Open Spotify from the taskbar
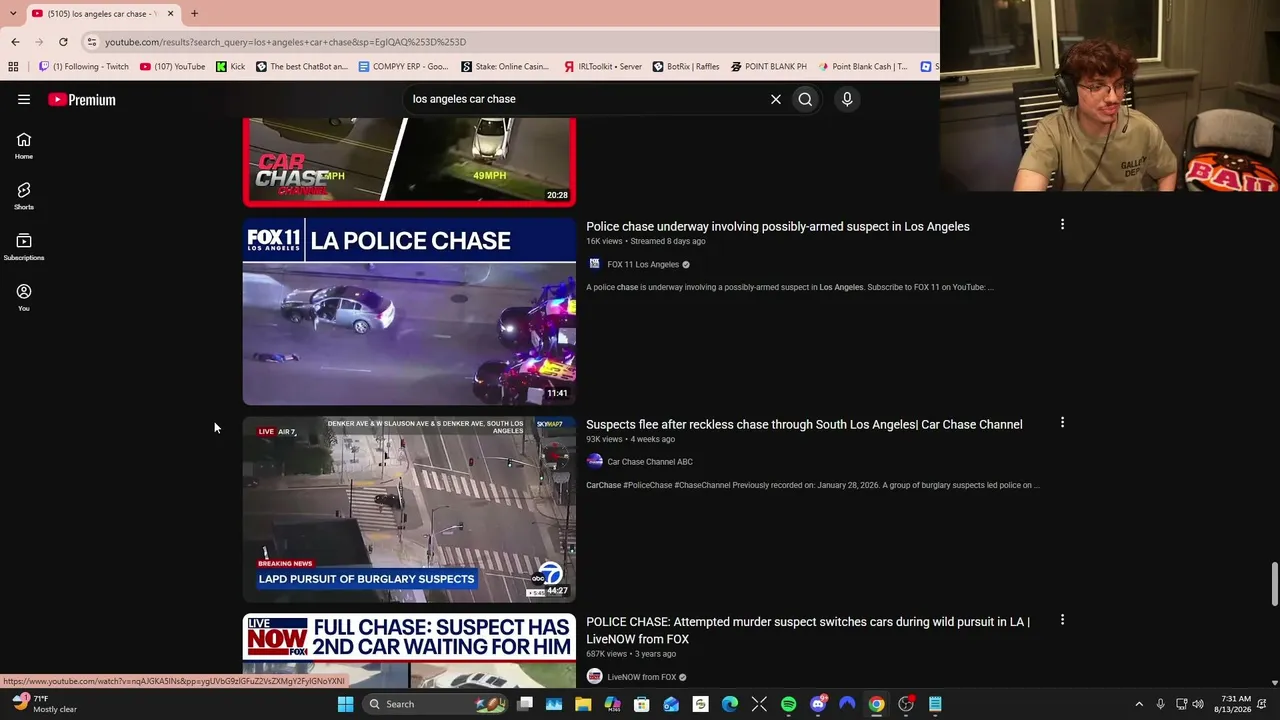 click(x=788, y=704)
